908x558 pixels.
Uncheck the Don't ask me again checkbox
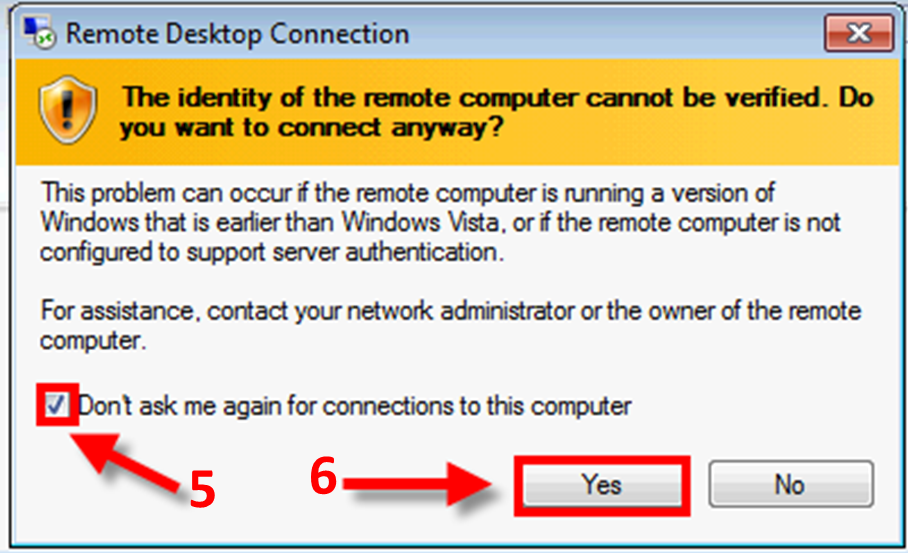(x=56, y=405)
